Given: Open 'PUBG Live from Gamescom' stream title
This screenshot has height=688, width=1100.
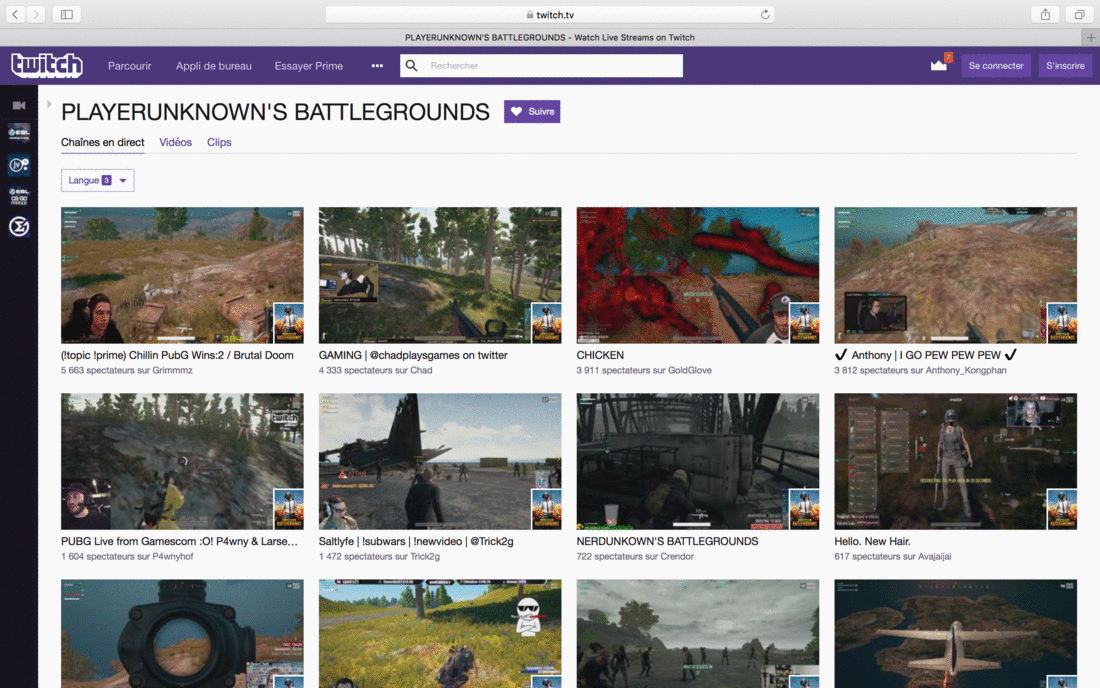Looking at the screenshot, I should coord(180,541).
